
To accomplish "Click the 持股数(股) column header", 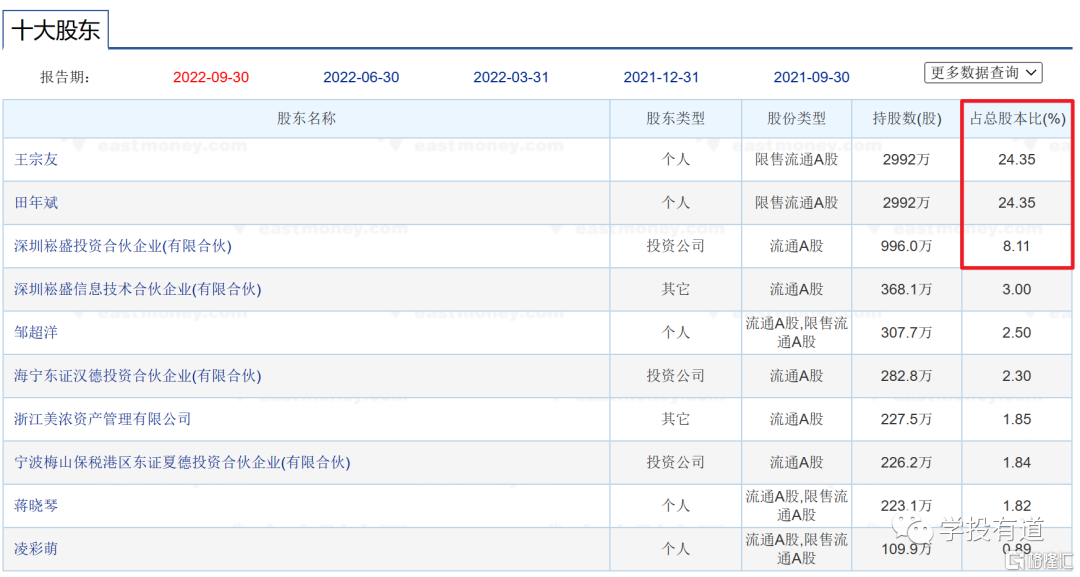I will point(906,118).
